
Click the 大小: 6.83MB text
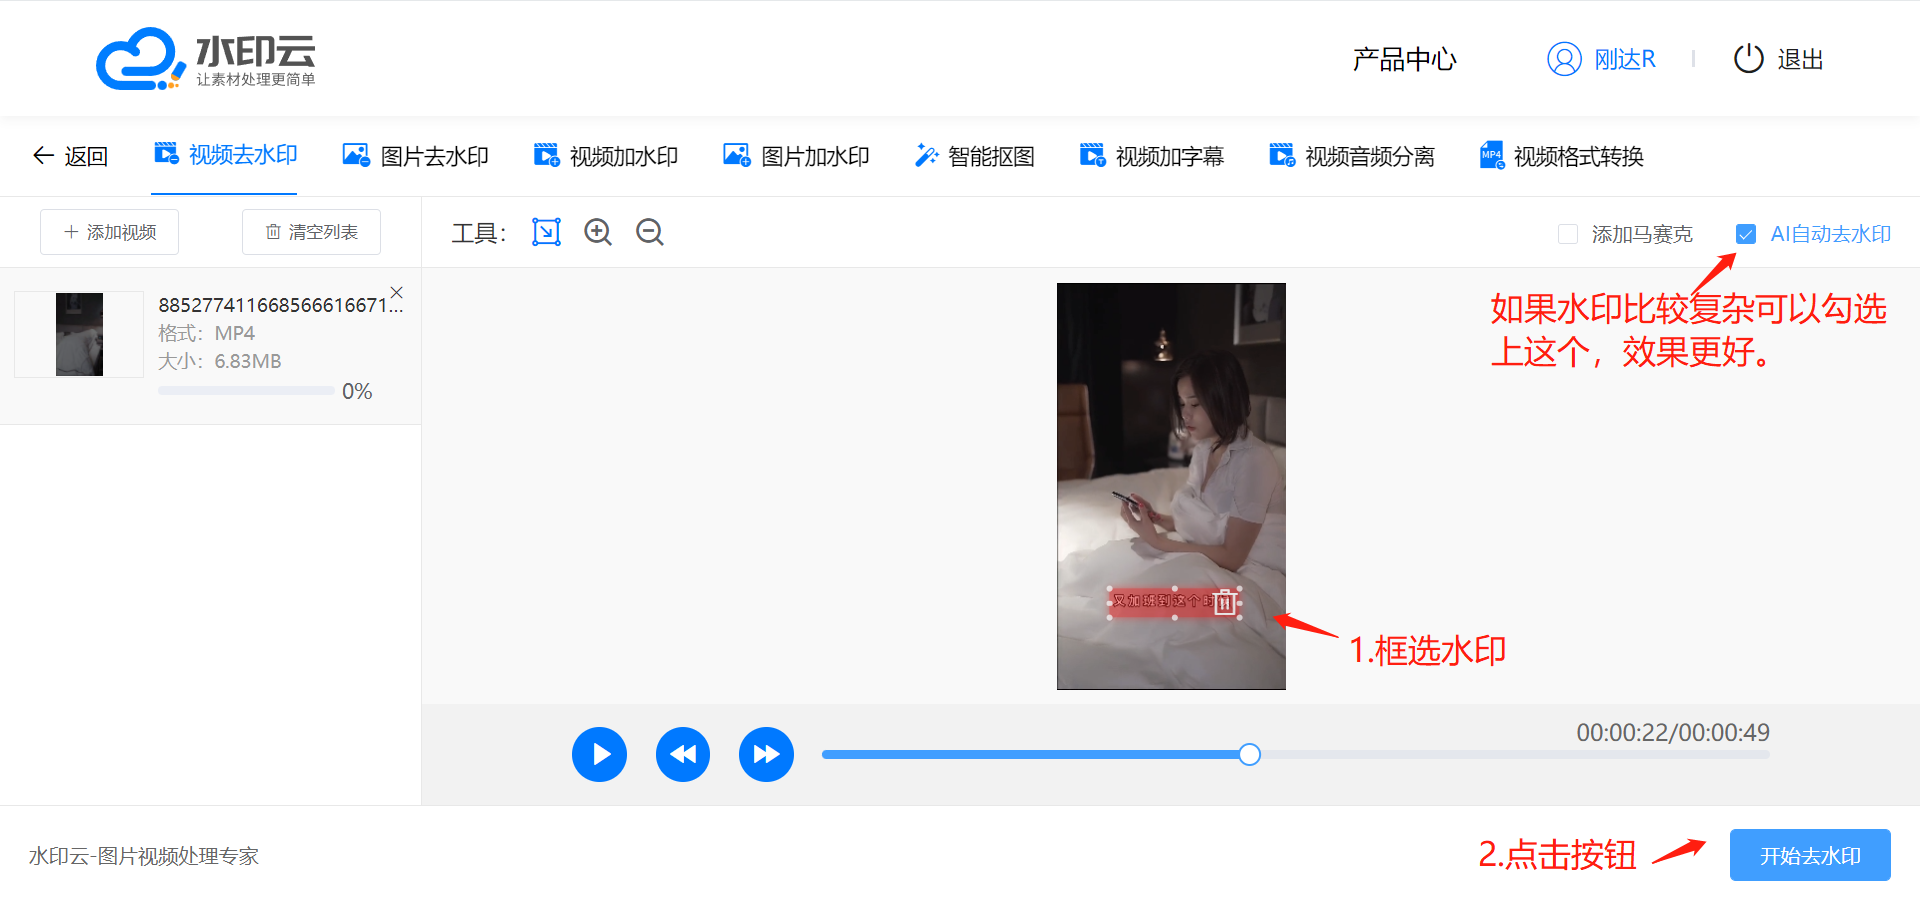(x=219, y=361)
